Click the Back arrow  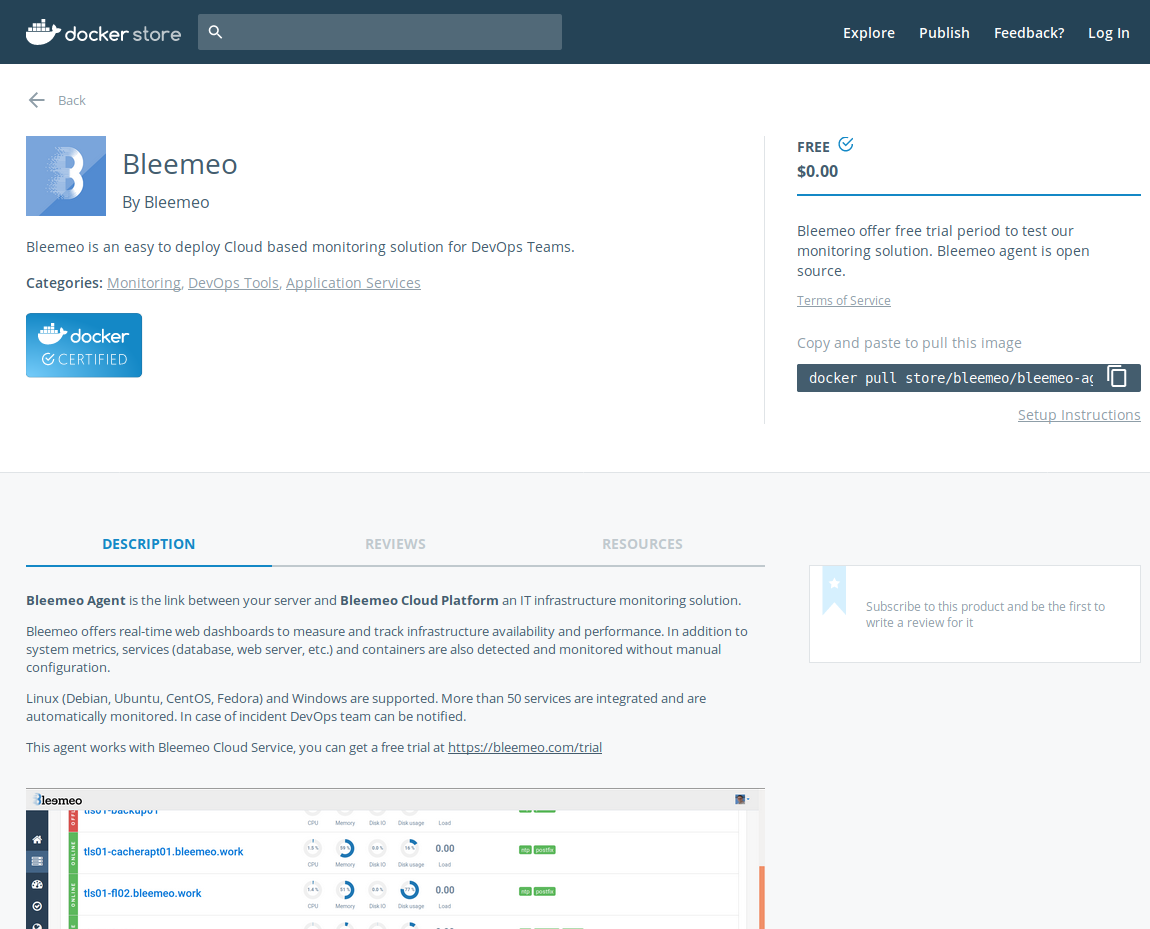[37, 100]
